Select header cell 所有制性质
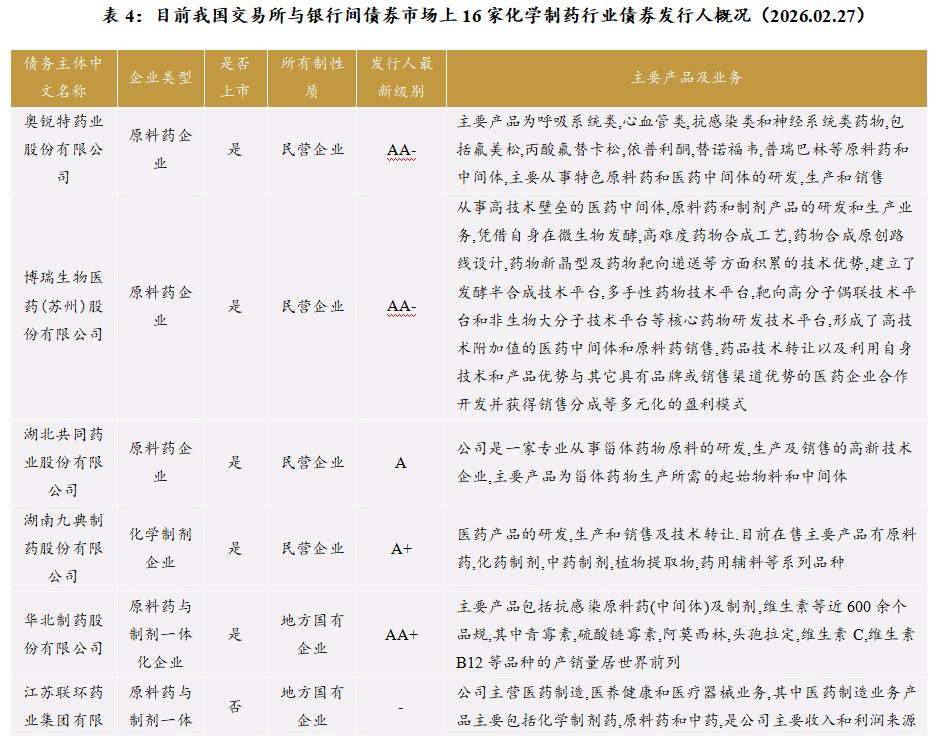940x747 pixels. tap(312, 77)
